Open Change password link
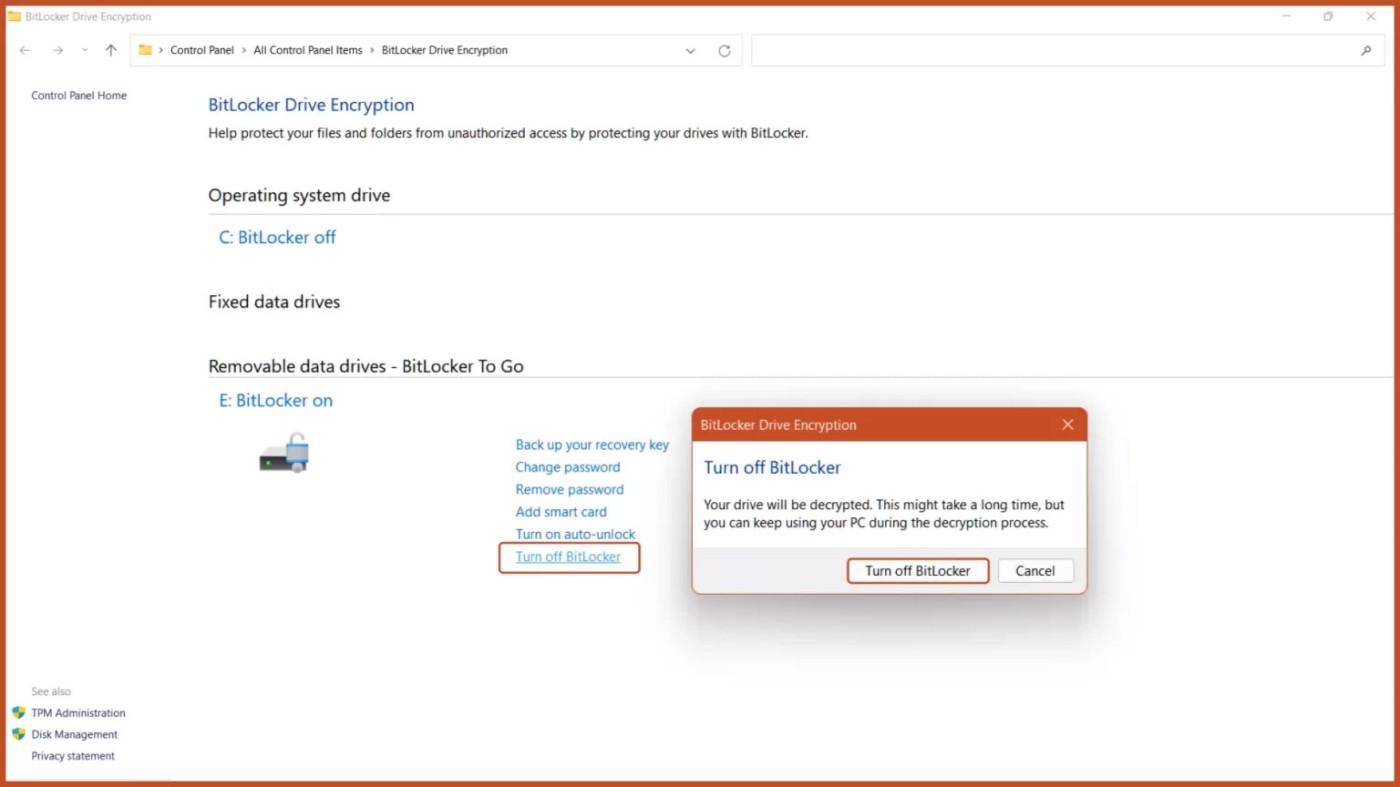This screenshot has width=1400, height=787. pos(568,467)
